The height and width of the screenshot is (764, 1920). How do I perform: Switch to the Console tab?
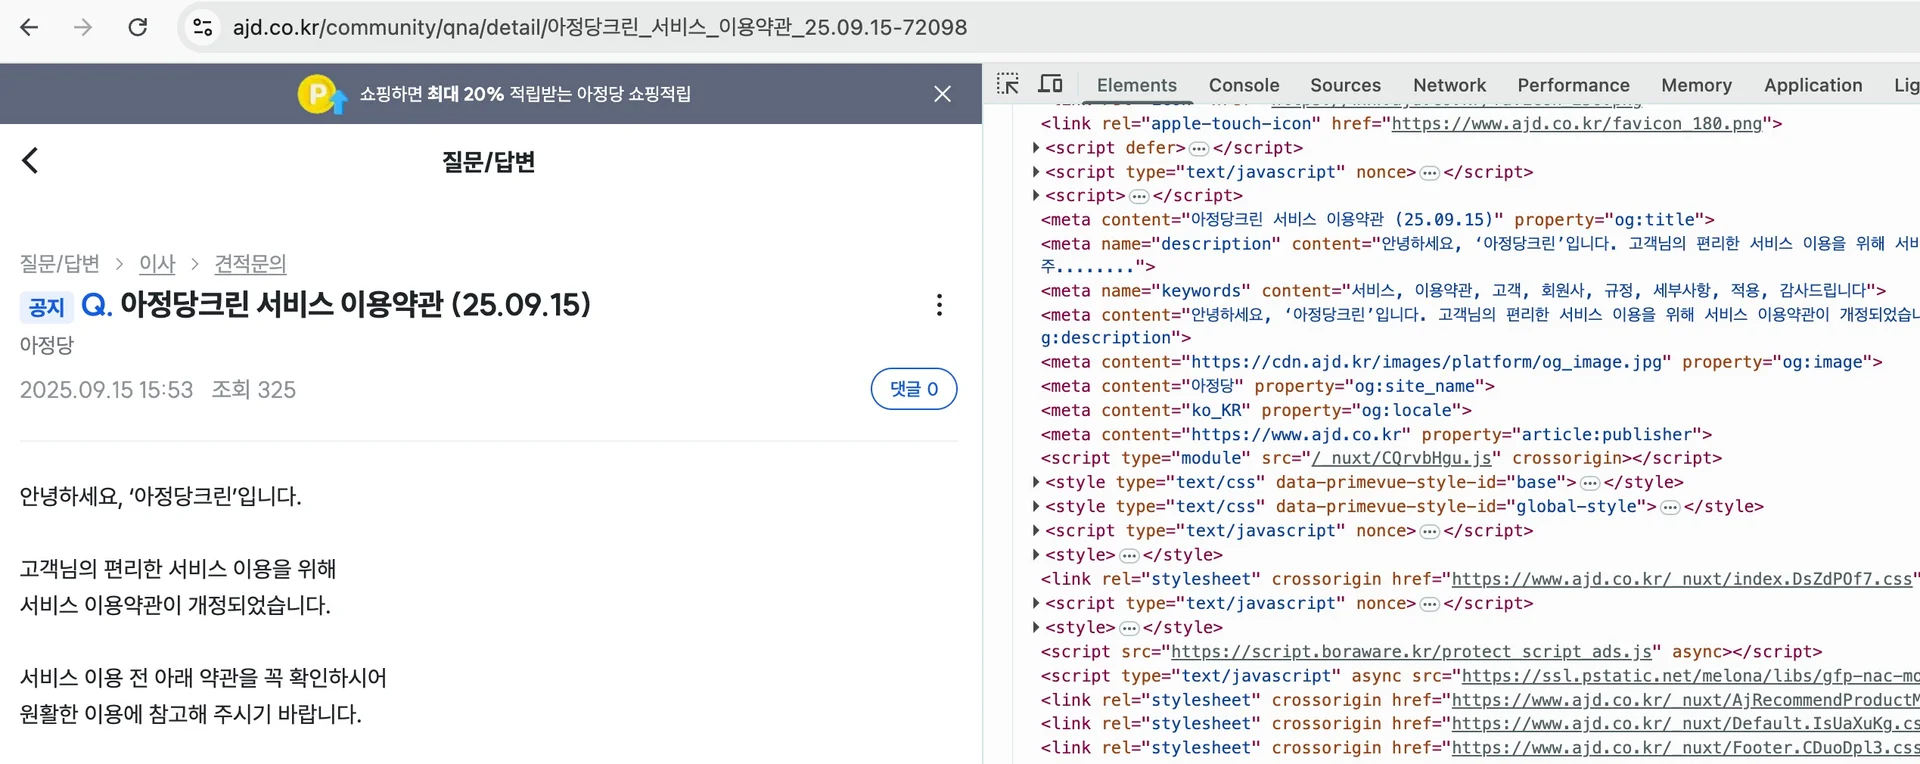point(1243,85)
